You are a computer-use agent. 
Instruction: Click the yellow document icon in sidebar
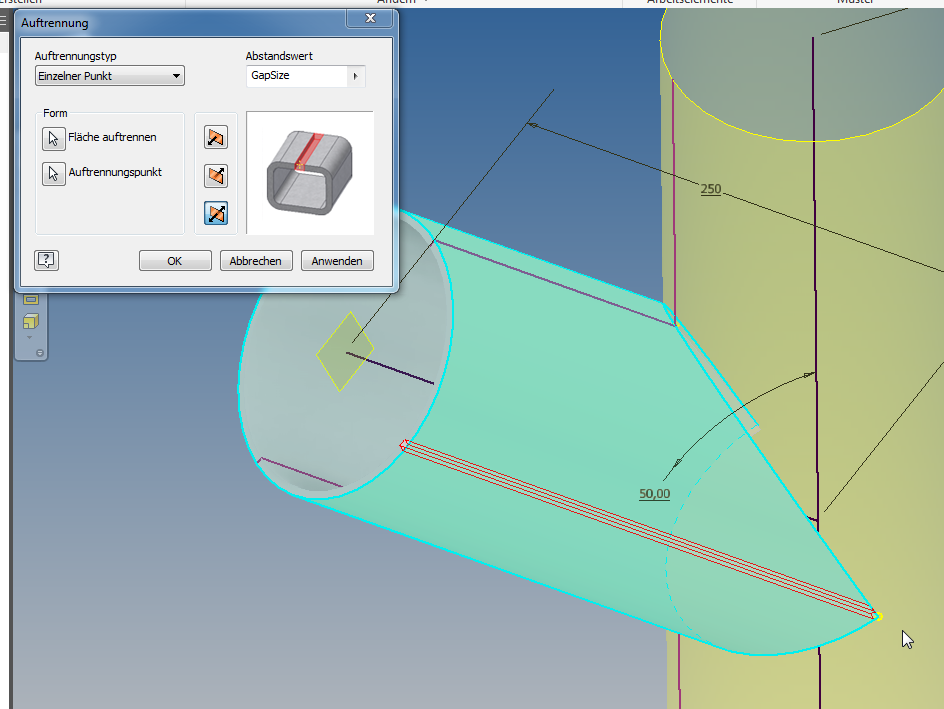[31, 299]
